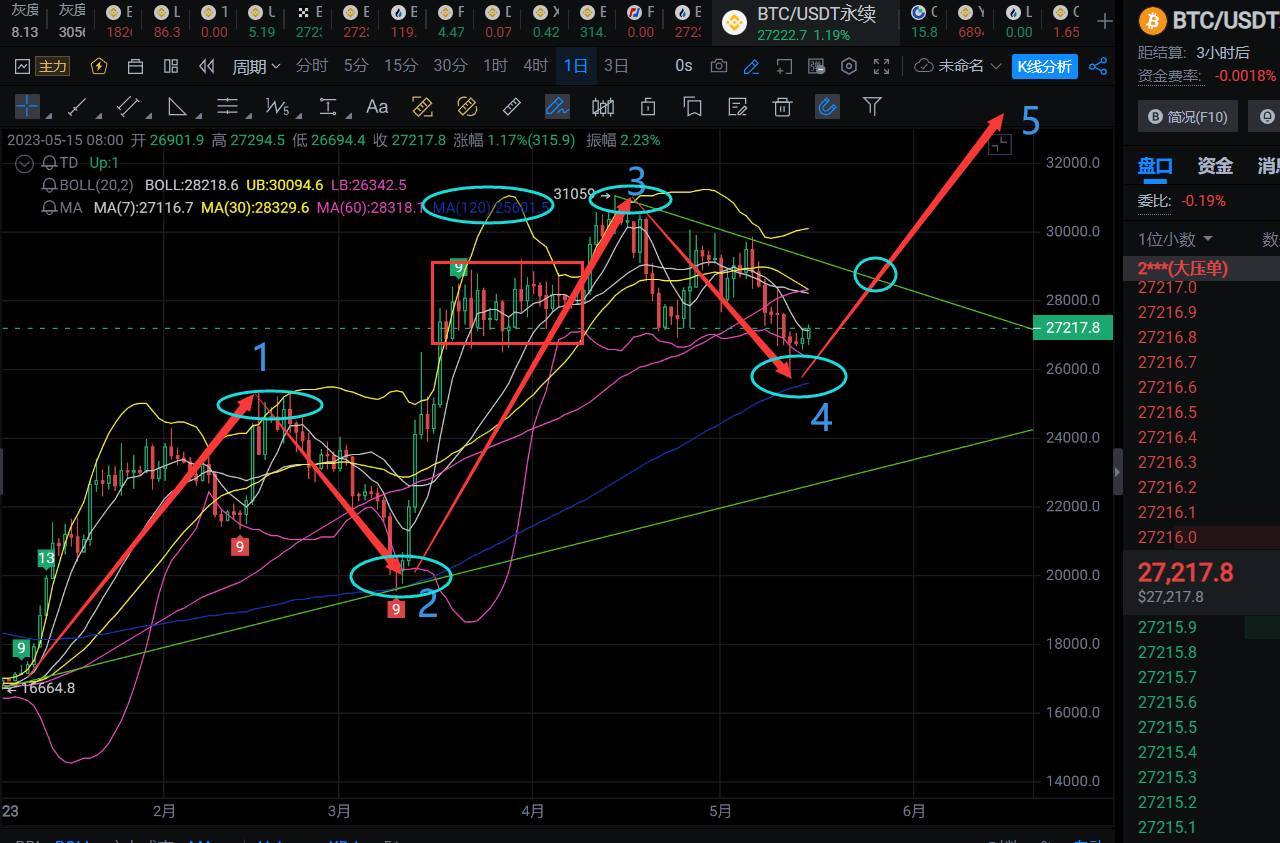1280x843 pixels.
Task: Enter fullscreen with the expand icon
Action: 881,66
